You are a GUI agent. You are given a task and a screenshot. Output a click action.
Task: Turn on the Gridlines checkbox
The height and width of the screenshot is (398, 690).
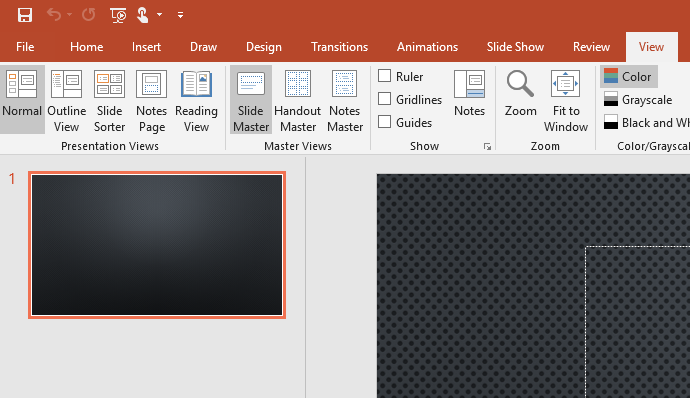point(385,99)
